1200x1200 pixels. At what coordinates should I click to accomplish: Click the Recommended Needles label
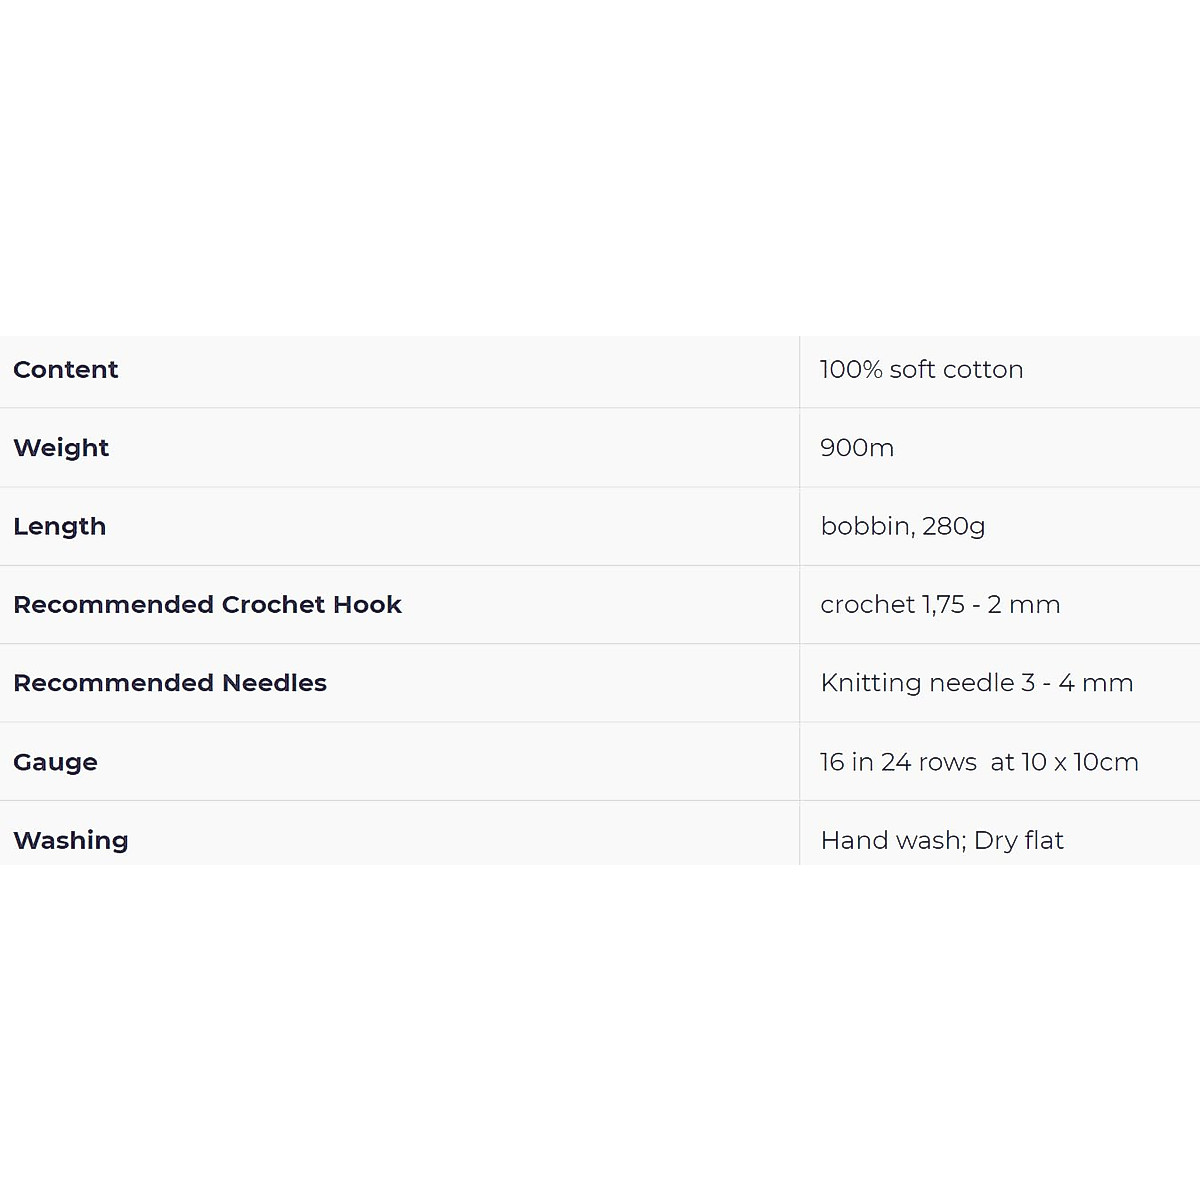(x=170, y=683)
